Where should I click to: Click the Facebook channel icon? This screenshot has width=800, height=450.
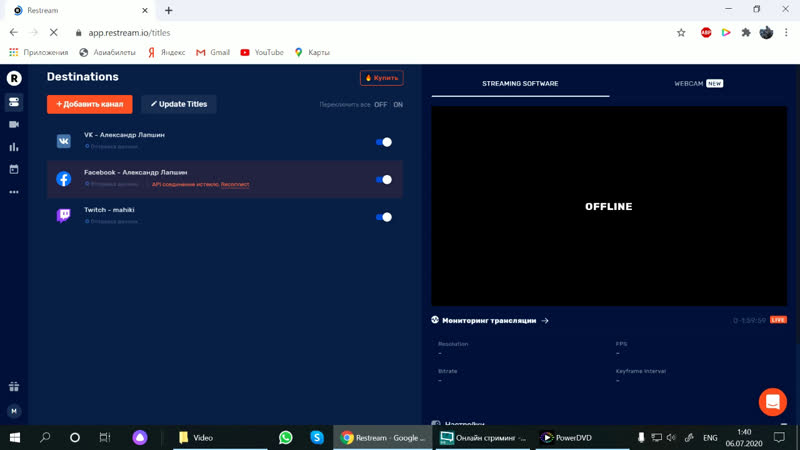(64, 179)
